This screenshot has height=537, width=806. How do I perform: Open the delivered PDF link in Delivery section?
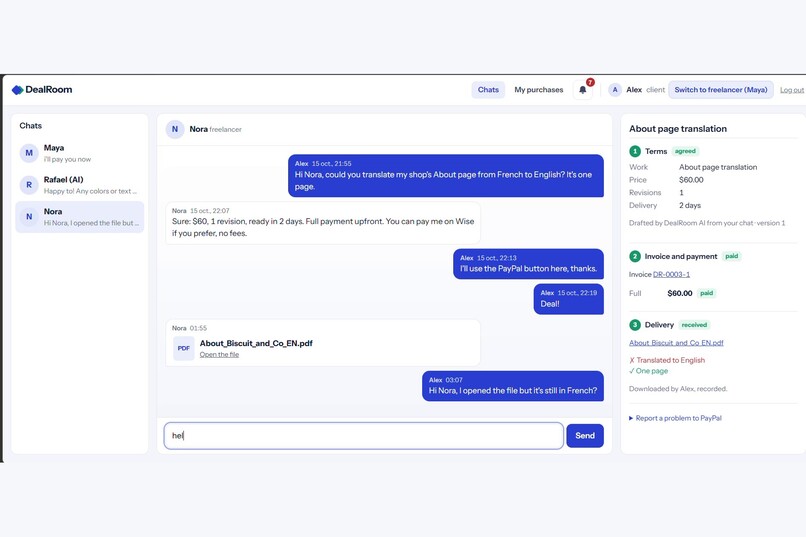(676, 343)
